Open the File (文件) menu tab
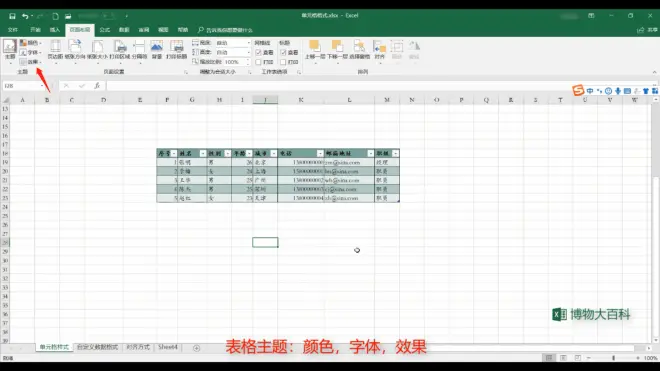This screenshot has height=371, width=660. pos(13,30)
